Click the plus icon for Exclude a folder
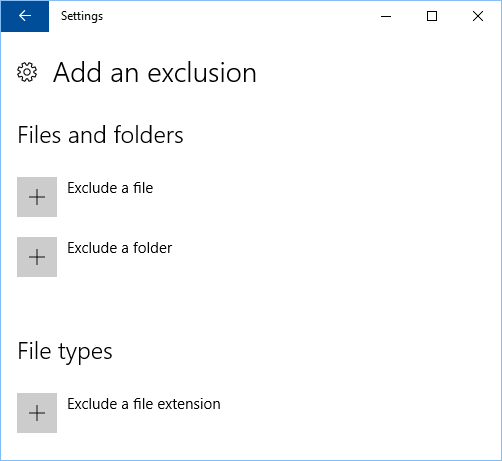502x461 pixels. click(37, 257)
